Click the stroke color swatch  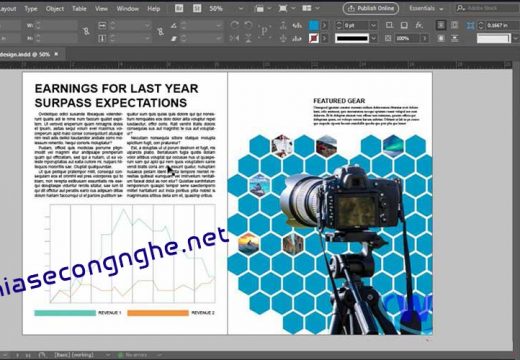click(x=314, y=39)
